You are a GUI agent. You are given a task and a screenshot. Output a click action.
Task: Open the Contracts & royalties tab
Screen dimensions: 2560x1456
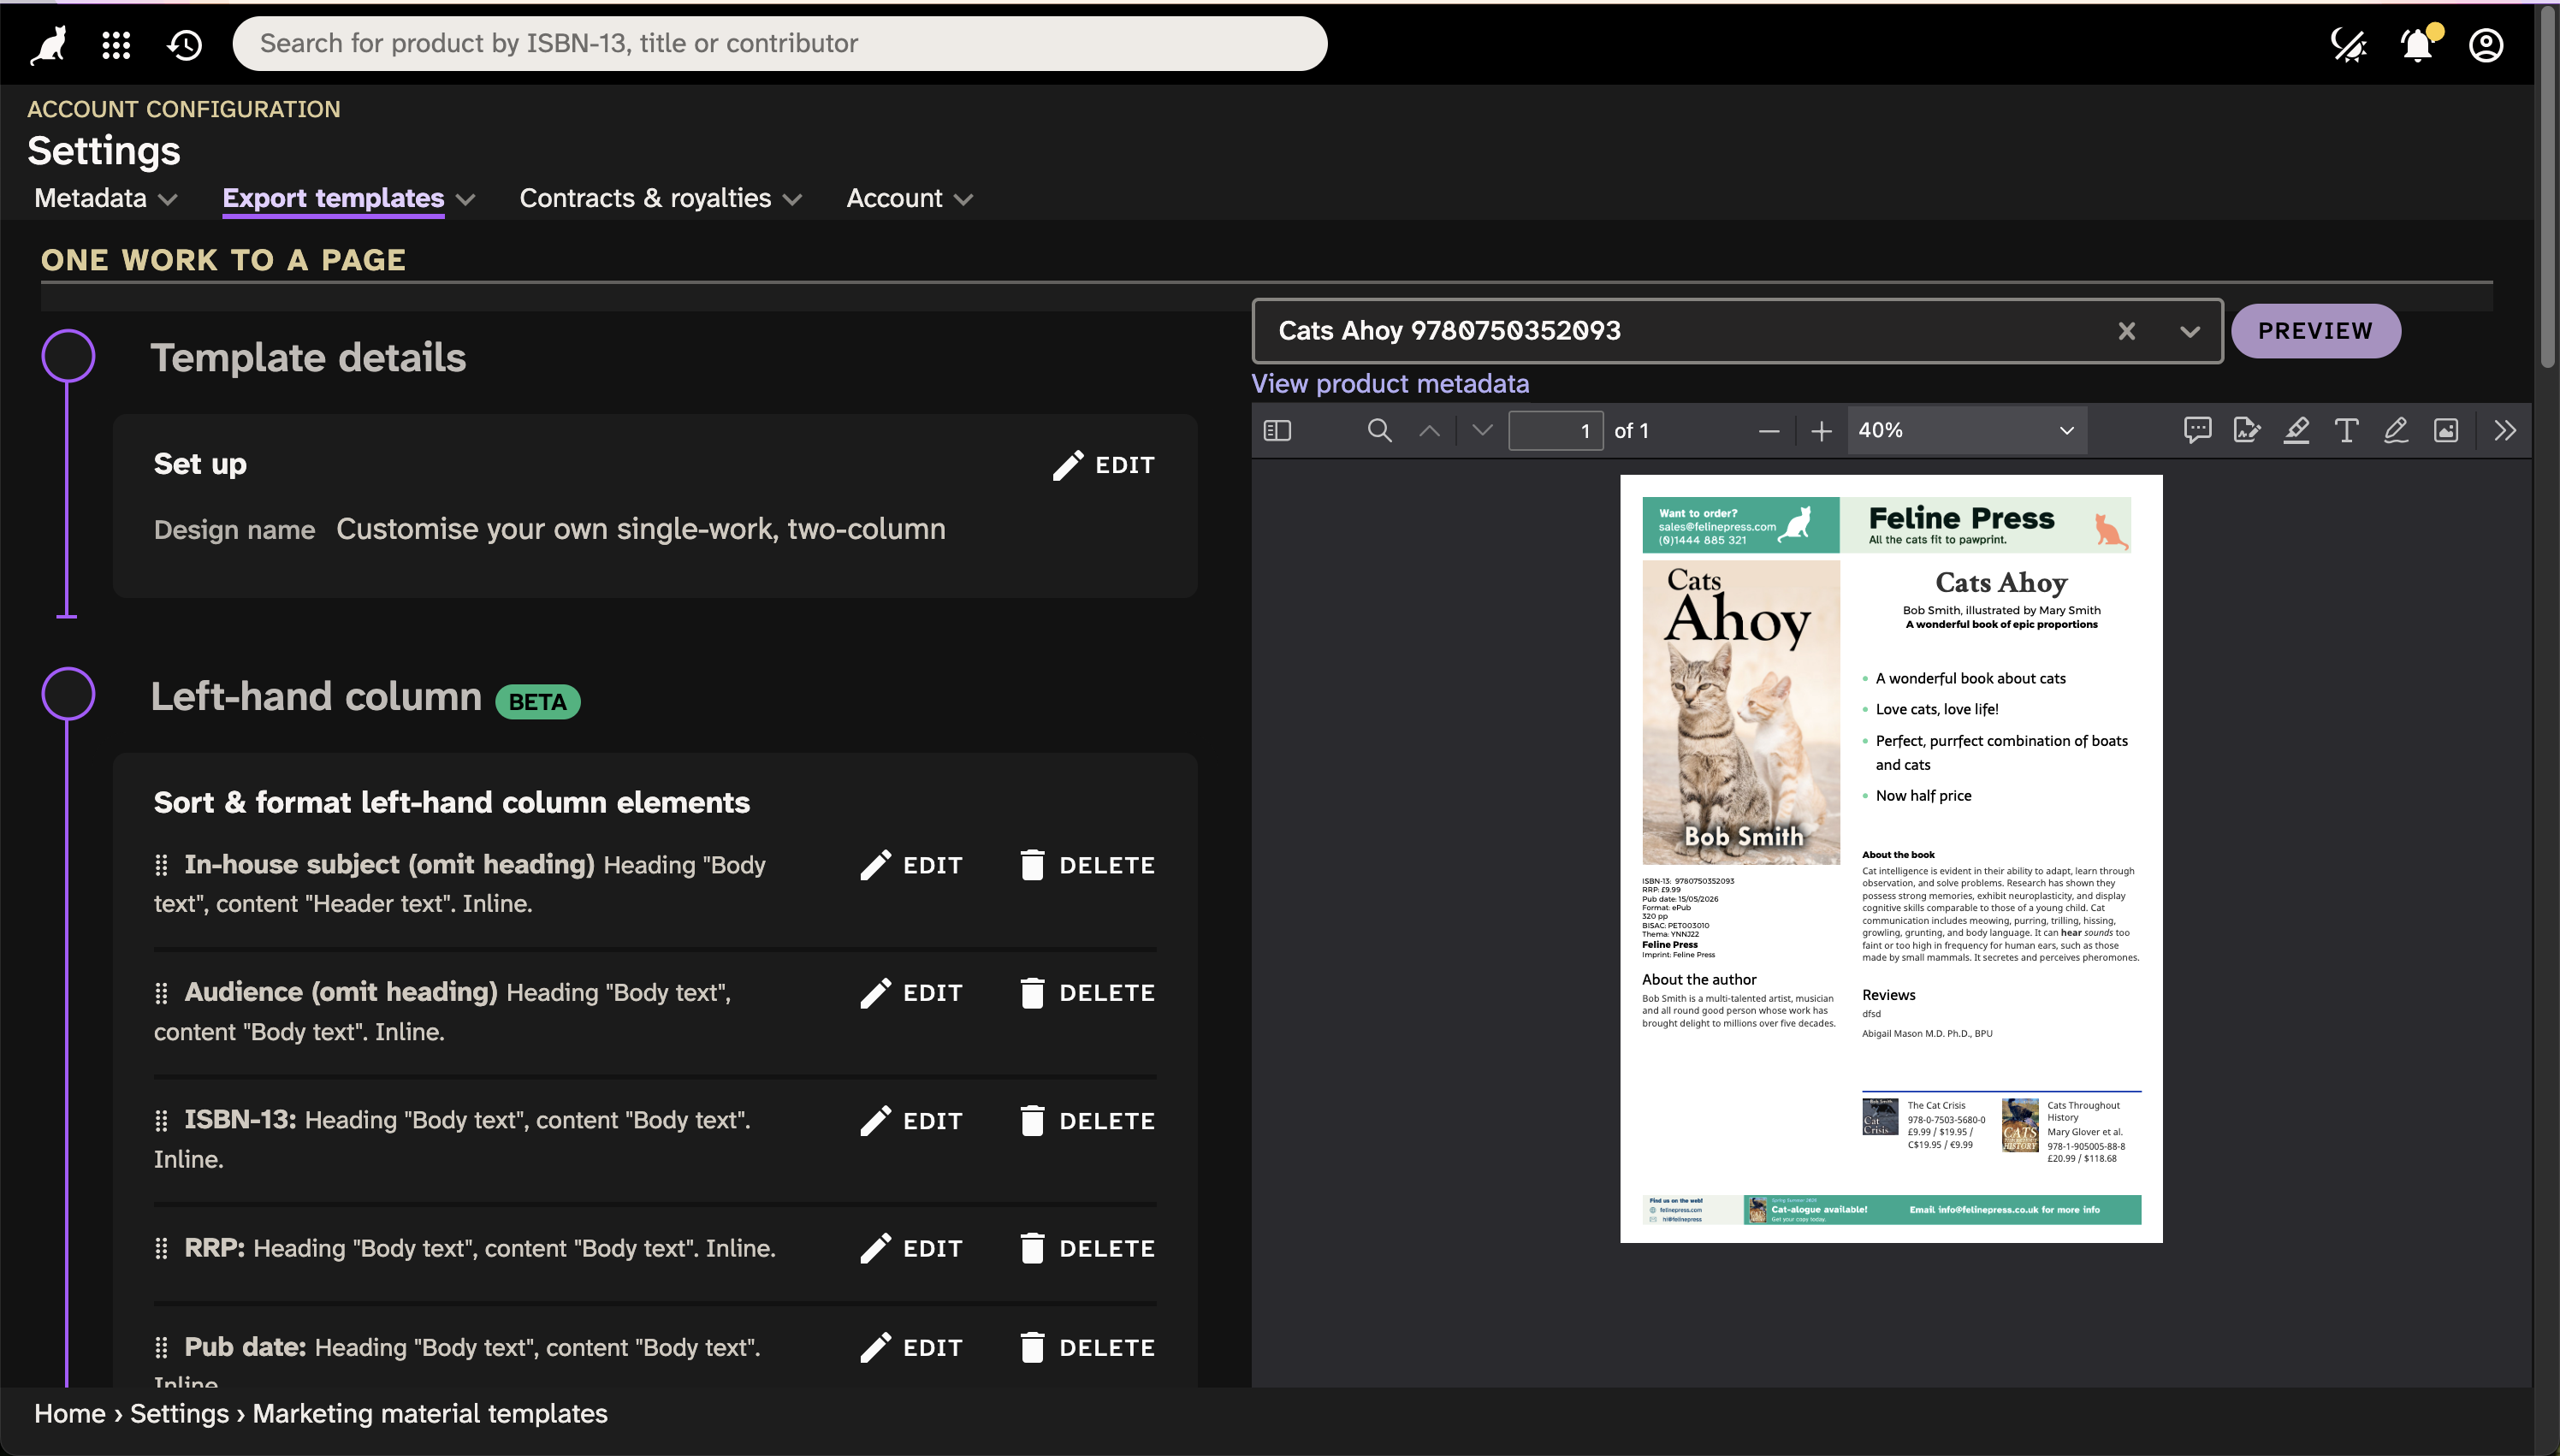point(660,198)
